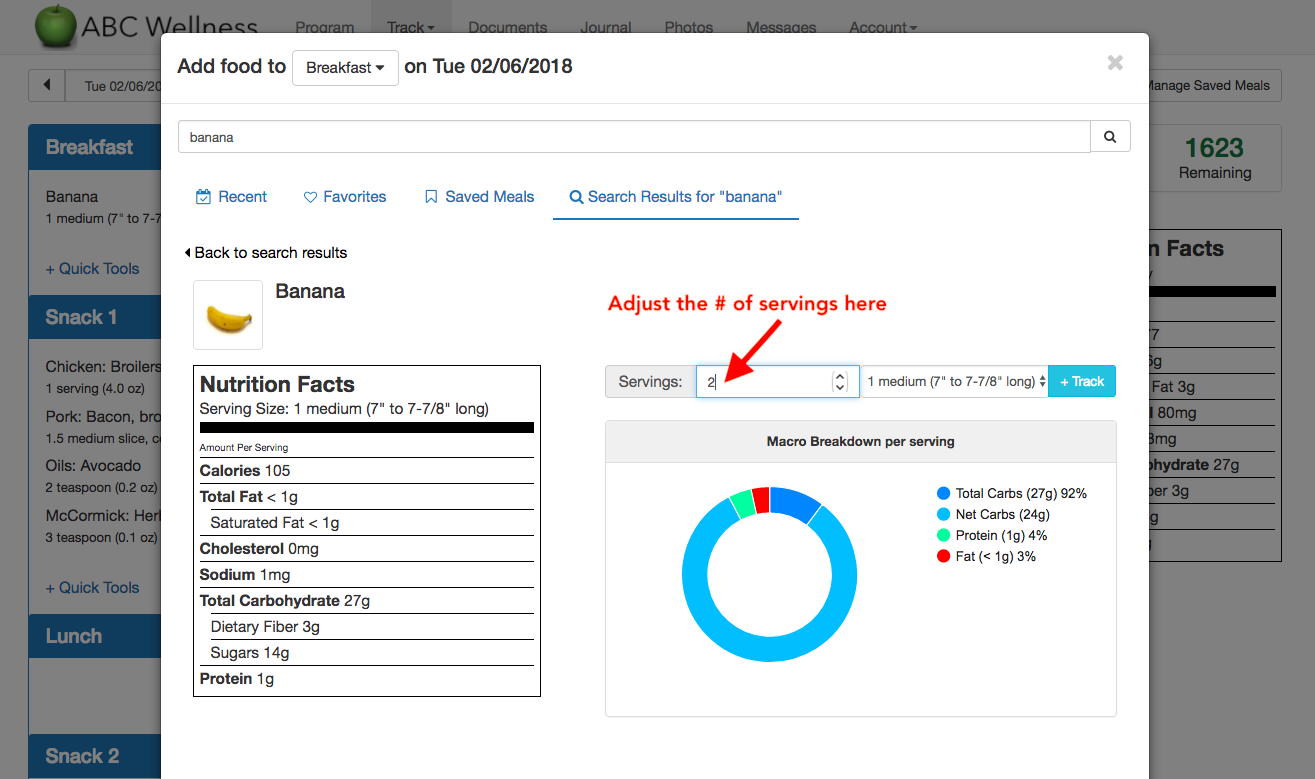Click the Fat red legend swatch
Image resolution: width=1315 pixels, height=779 pixels.
click(943, 556)
